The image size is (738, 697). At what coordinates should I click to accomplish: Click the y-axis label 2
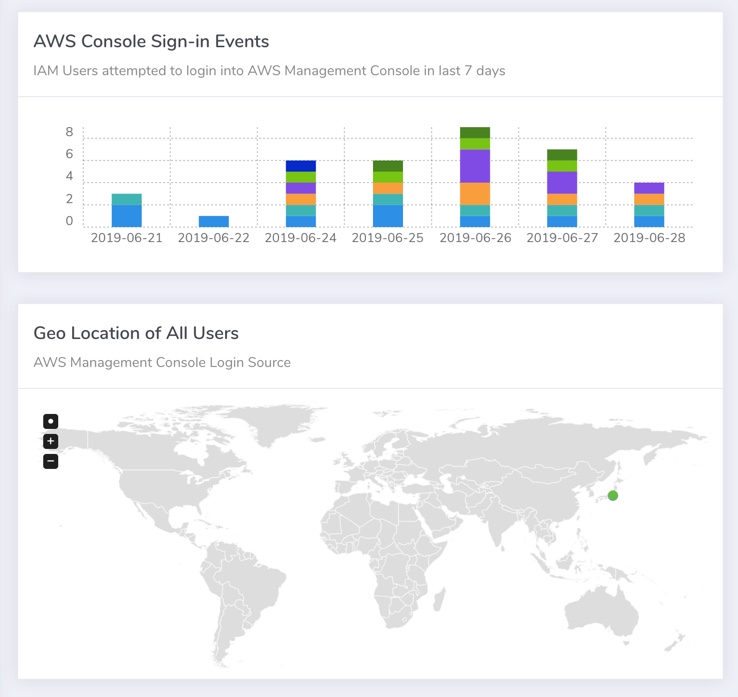point(69,199)
